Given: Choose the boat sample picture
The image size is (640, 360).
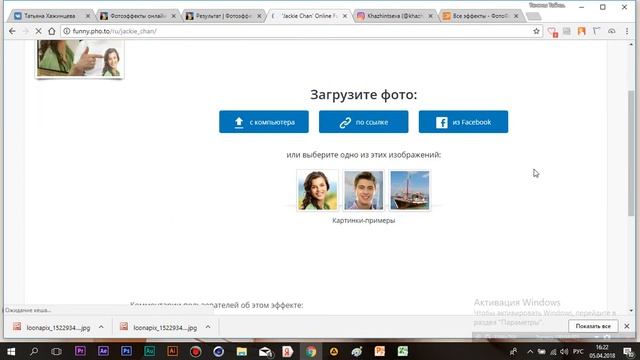Looking at the screenshot, I should click(409, 190).
